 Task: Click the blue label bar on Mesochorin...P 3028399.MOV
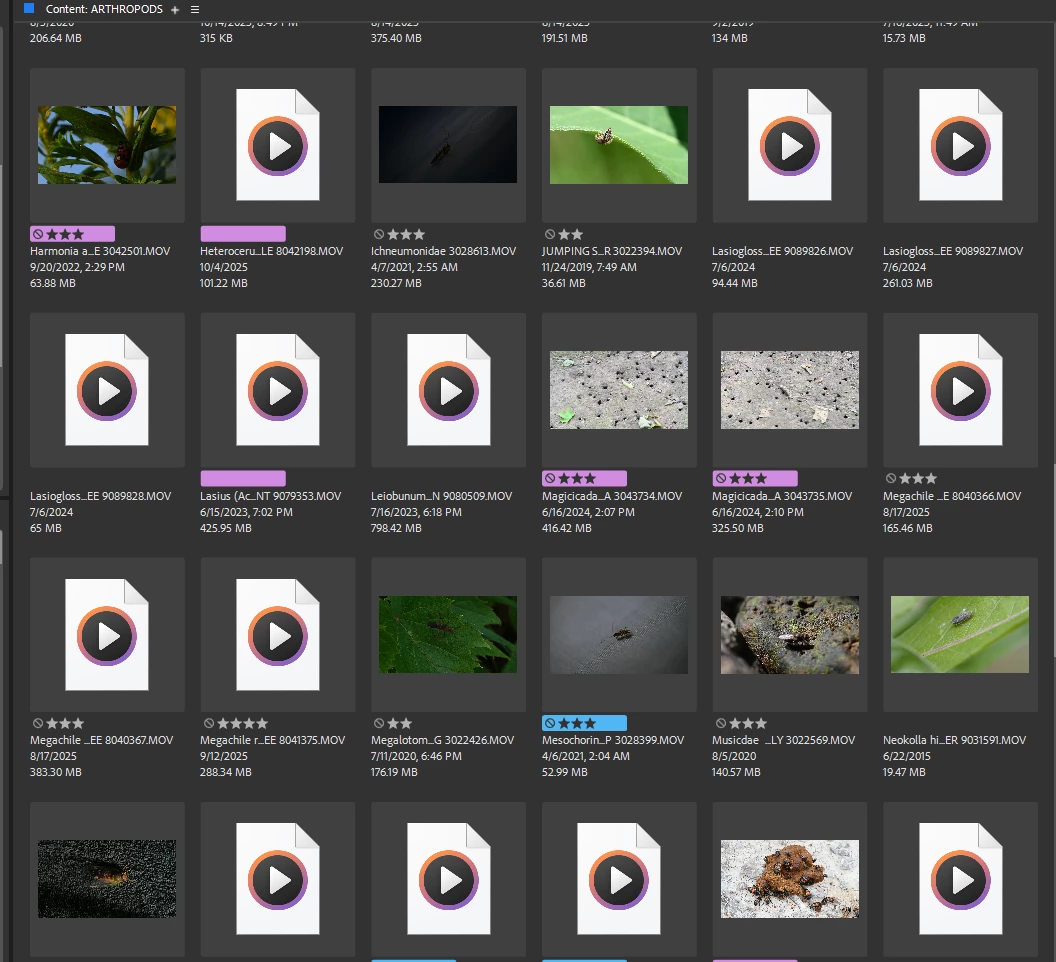(585, 724)
